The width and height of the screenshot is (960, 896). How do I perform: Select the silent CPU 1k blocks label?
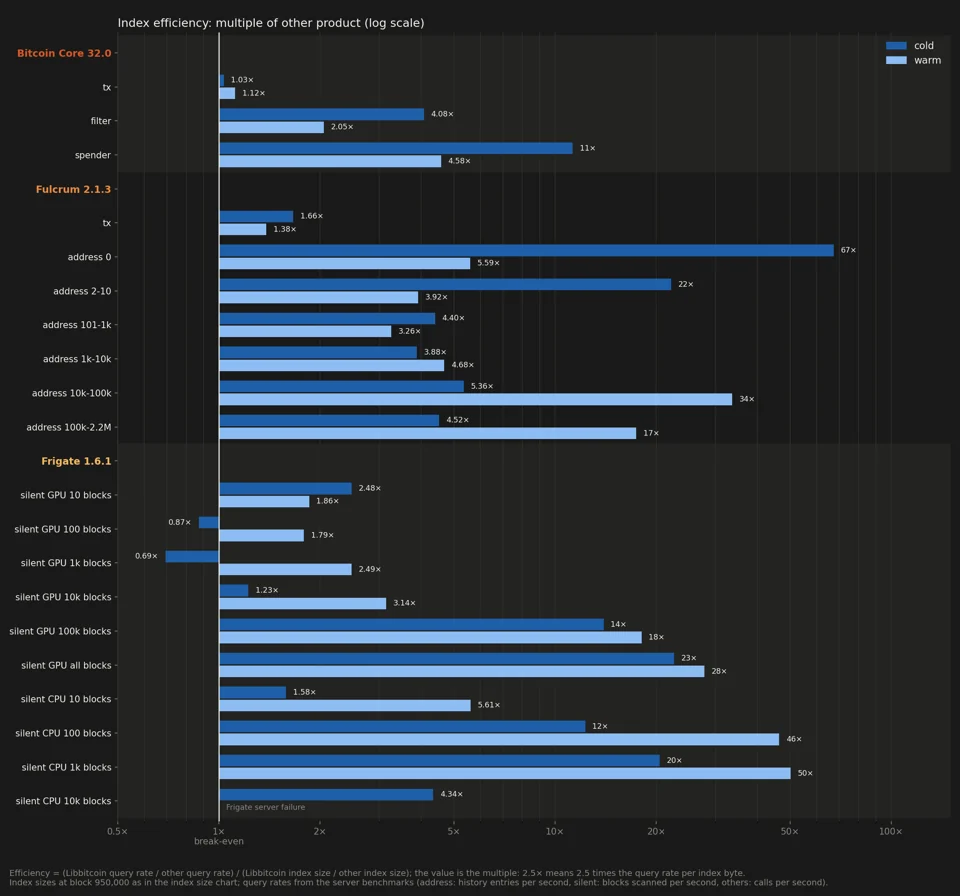point(67,767)
